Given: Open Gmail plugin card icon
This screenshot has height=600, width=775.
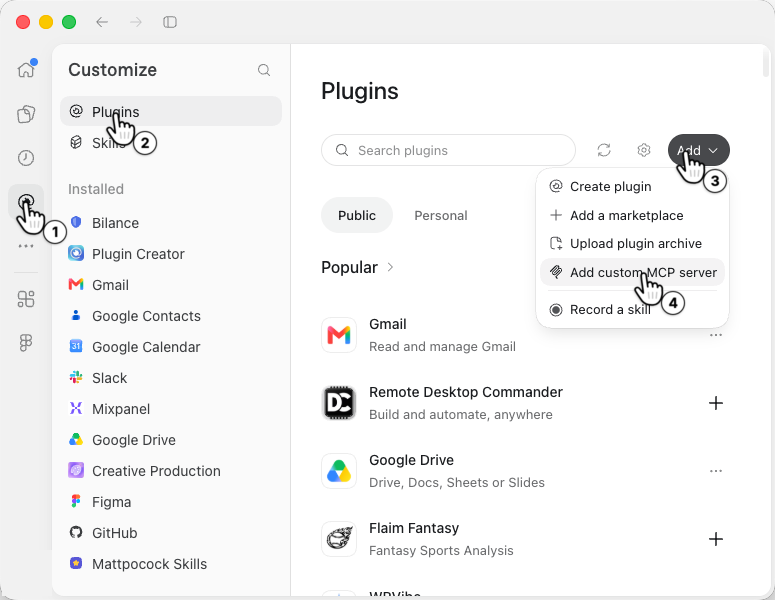Looking at the screenshot, I should click(x=339, y=335).
